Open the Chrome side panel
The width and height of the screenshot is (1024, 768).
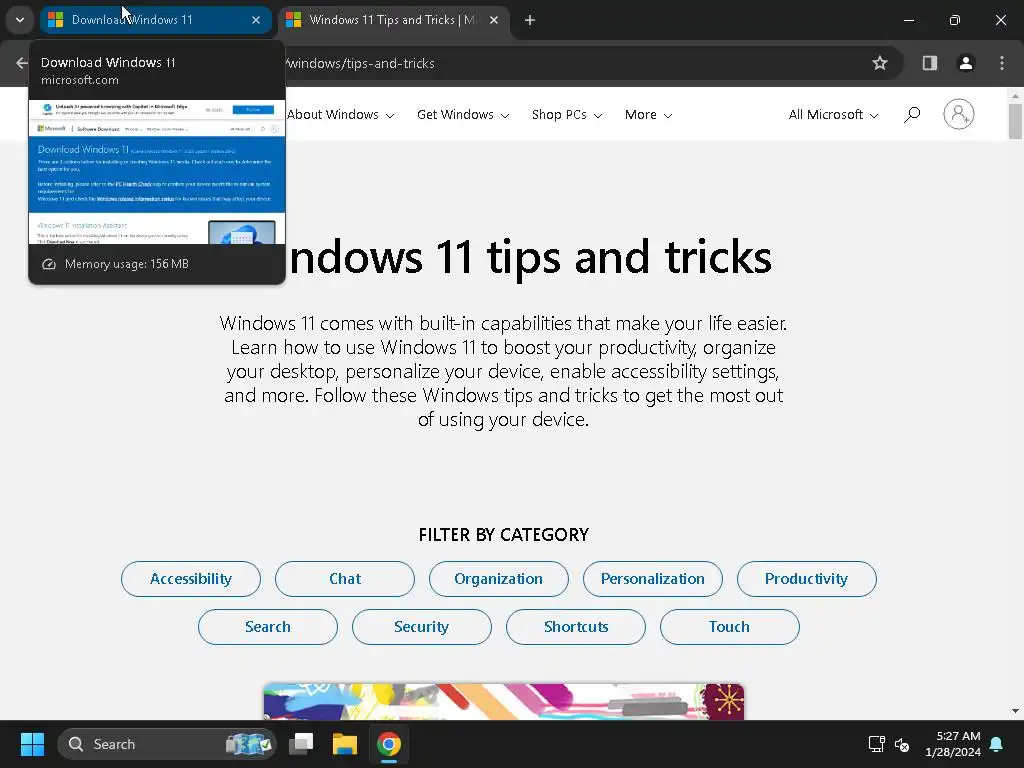[929, 63]
